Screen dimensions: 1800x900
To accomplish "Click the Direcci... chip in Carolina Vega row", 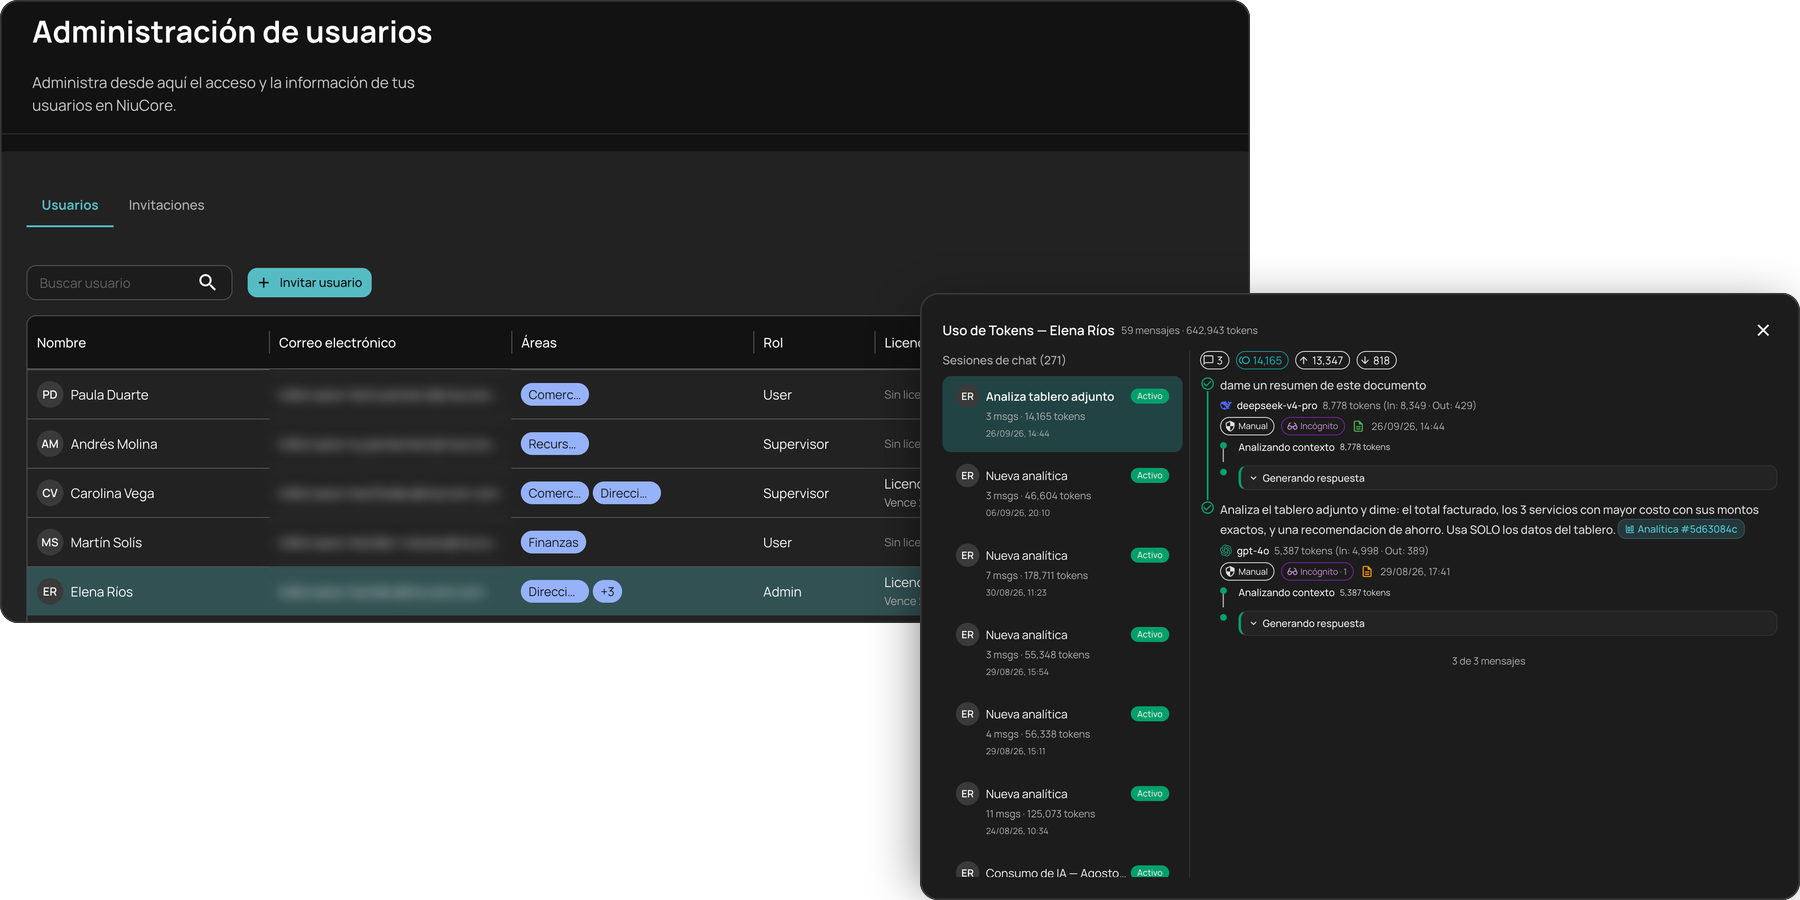I will click(x=626, y=493).
